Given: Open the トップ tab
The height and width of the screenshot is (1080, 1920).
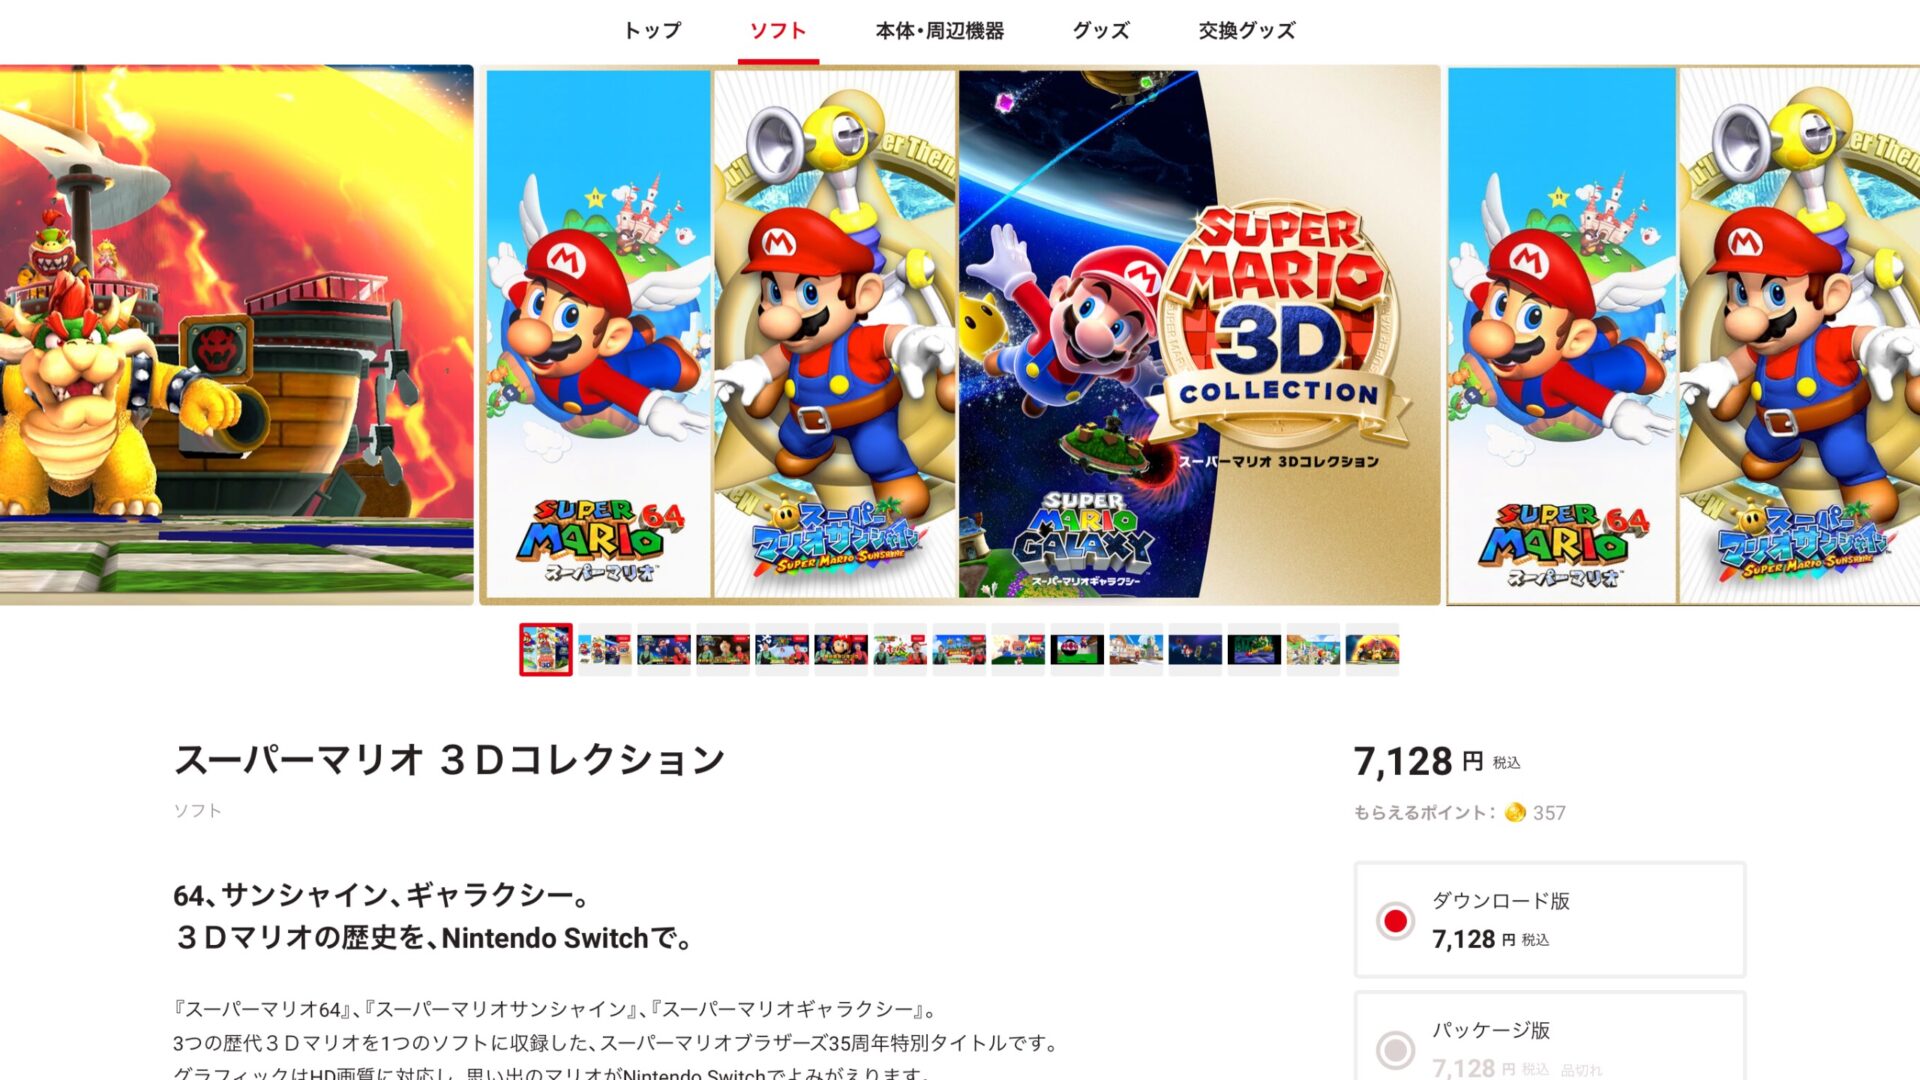Looking at the screenshot, I should 652,31.
